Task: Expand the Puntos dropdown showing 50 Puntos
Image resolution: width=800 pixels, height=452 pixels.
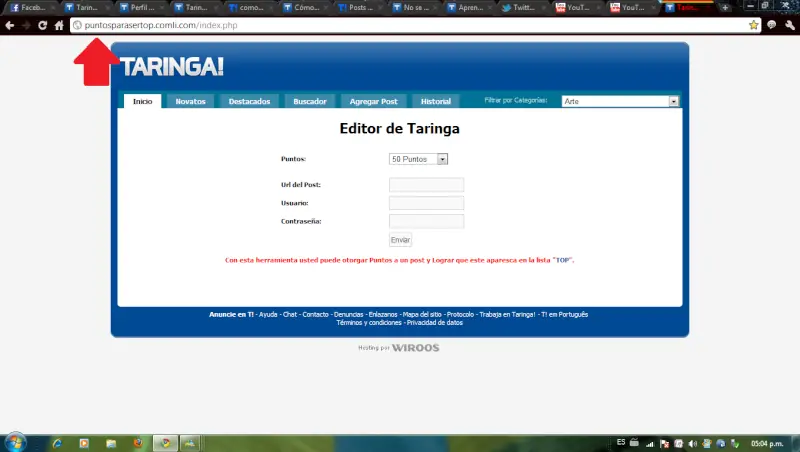Action: point(418,159)
